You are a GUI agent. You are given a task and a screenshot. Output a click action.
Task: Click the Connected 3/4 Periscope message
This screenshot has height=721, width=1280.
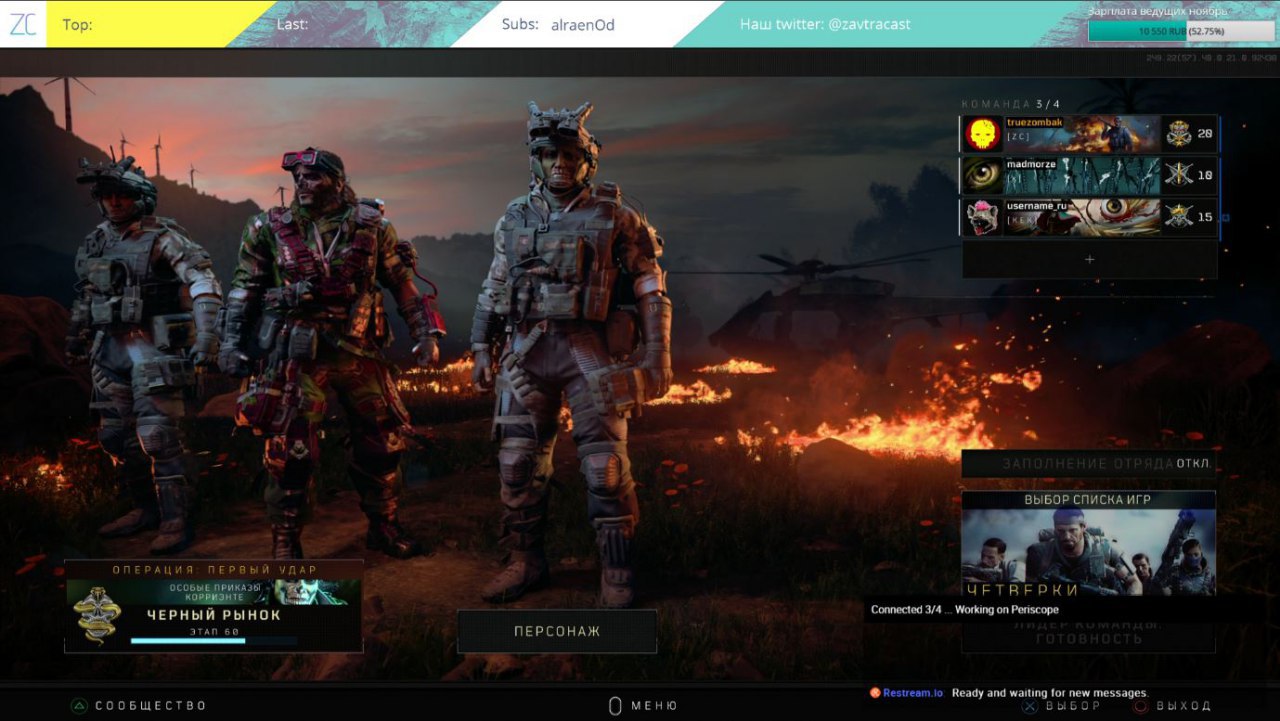click(x=964, y=610)
